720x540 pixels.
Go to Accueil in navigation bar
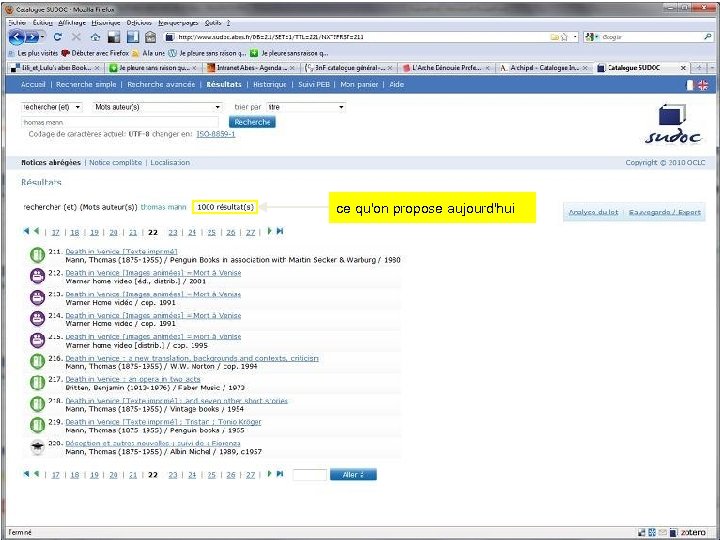33,84
